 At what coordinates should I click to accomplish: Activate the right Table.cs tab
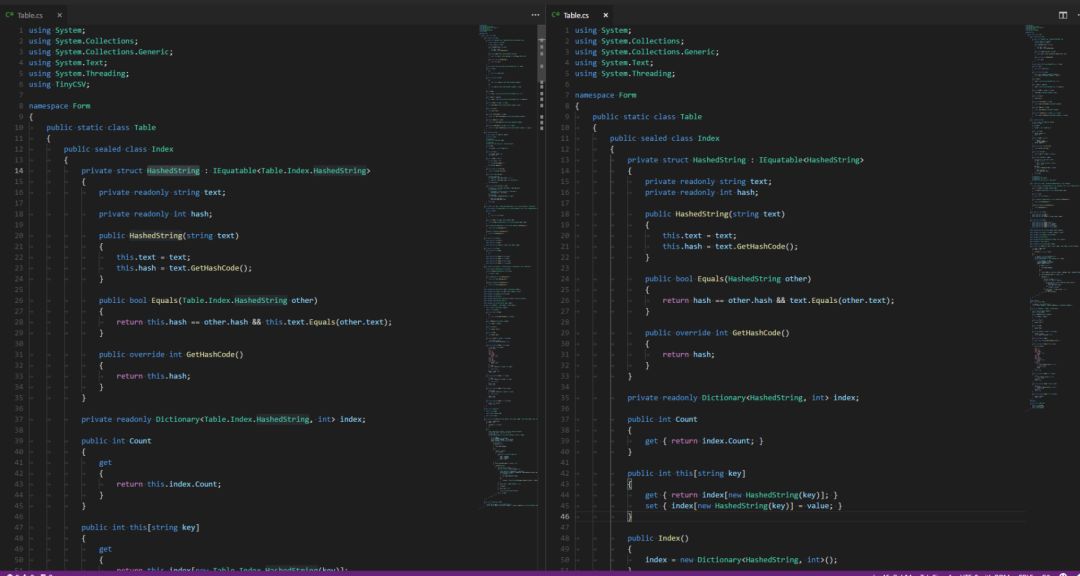(576, 15)
